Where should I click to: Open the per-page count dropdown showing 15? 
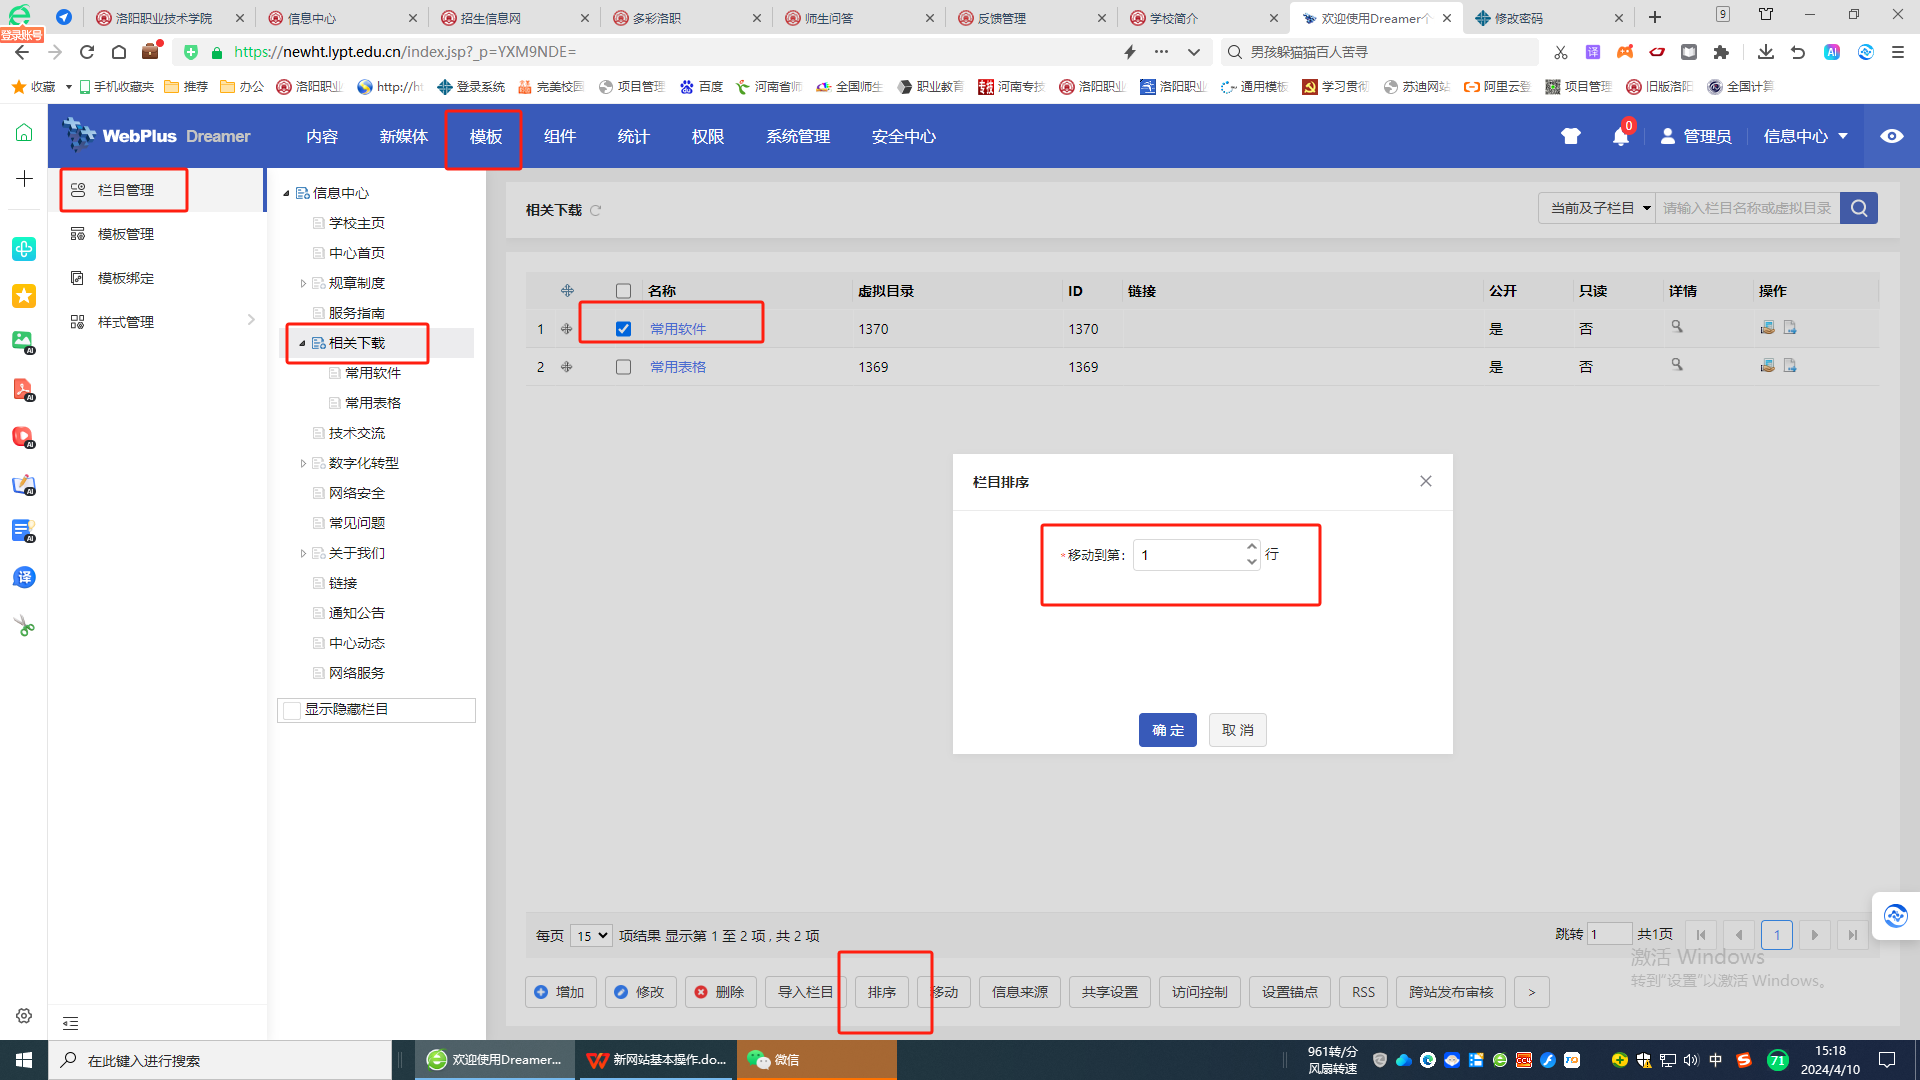tap(591, 936)
